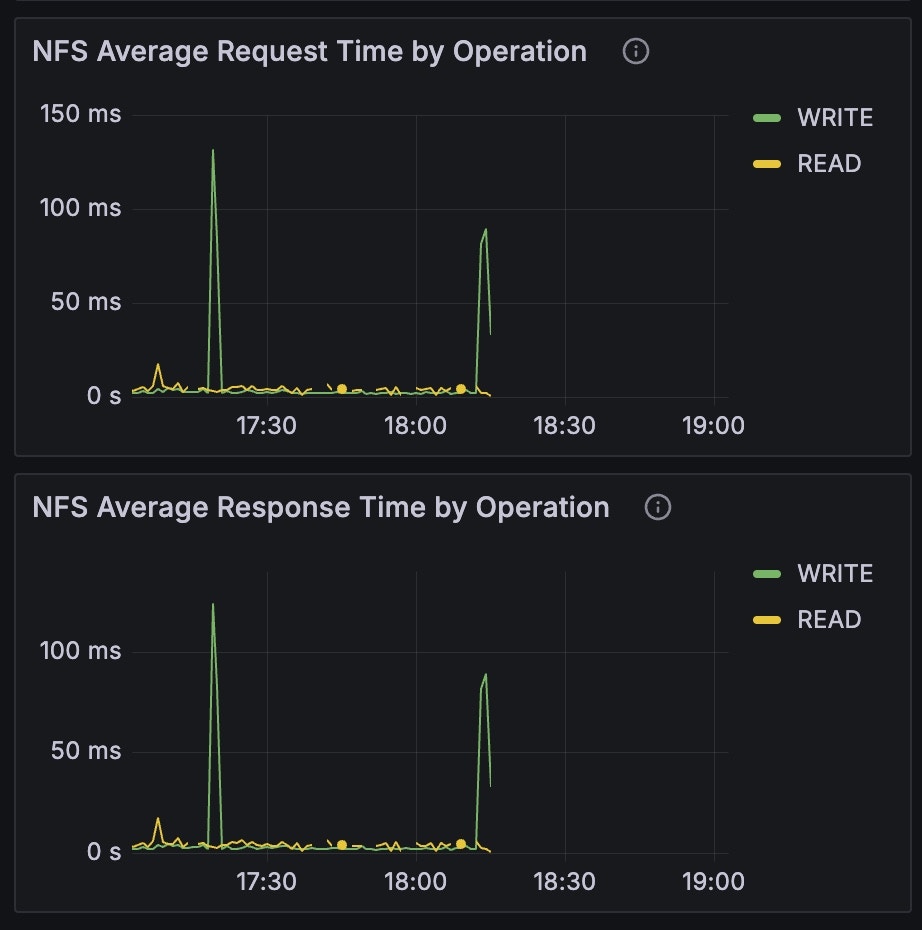Click 19:00 axis label in Request Time chart
Viewport: 922px width, 930px height.
713,426
